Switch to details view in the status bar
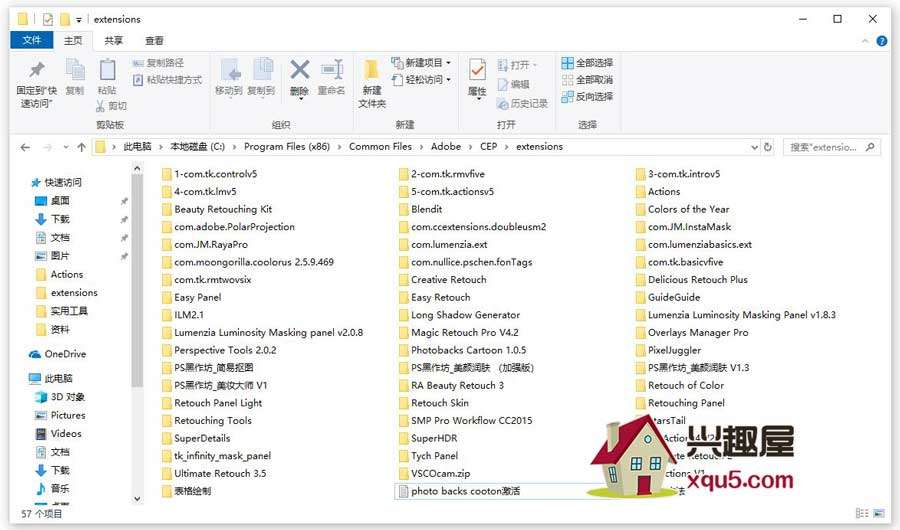900x530 pixels. coord(862,513)
